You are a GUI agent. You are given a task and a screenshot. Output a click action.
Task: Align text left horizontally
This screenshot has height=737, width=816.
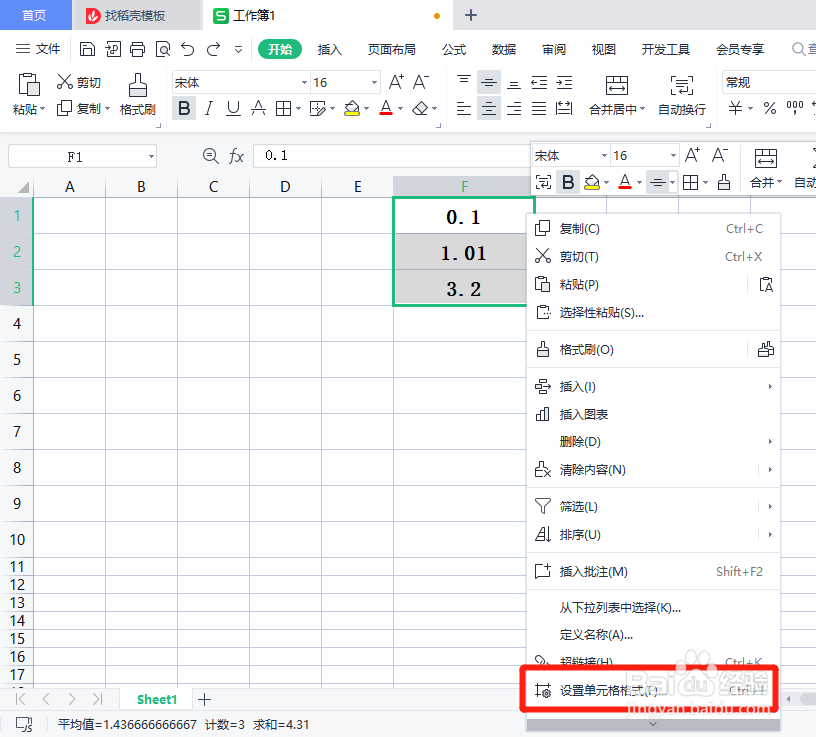(463, 108)
